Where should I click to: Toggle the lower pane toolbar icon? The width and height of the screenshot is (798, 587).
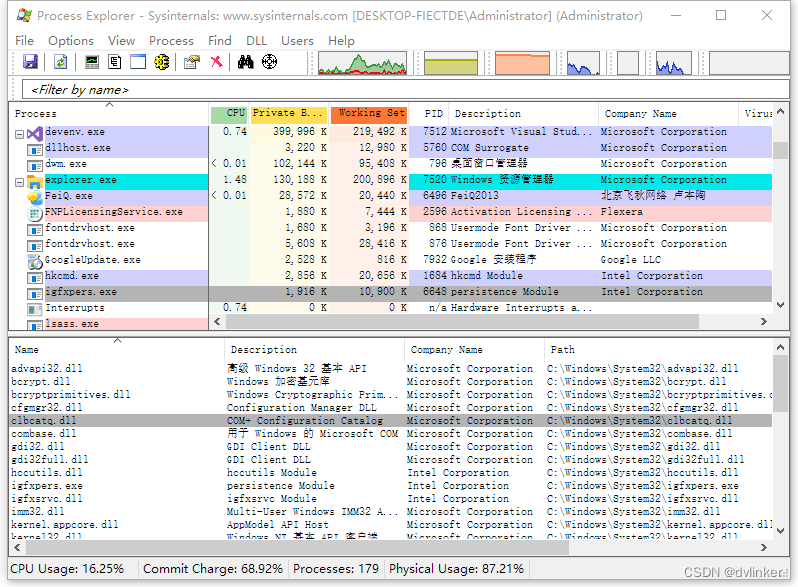(138, 62)
